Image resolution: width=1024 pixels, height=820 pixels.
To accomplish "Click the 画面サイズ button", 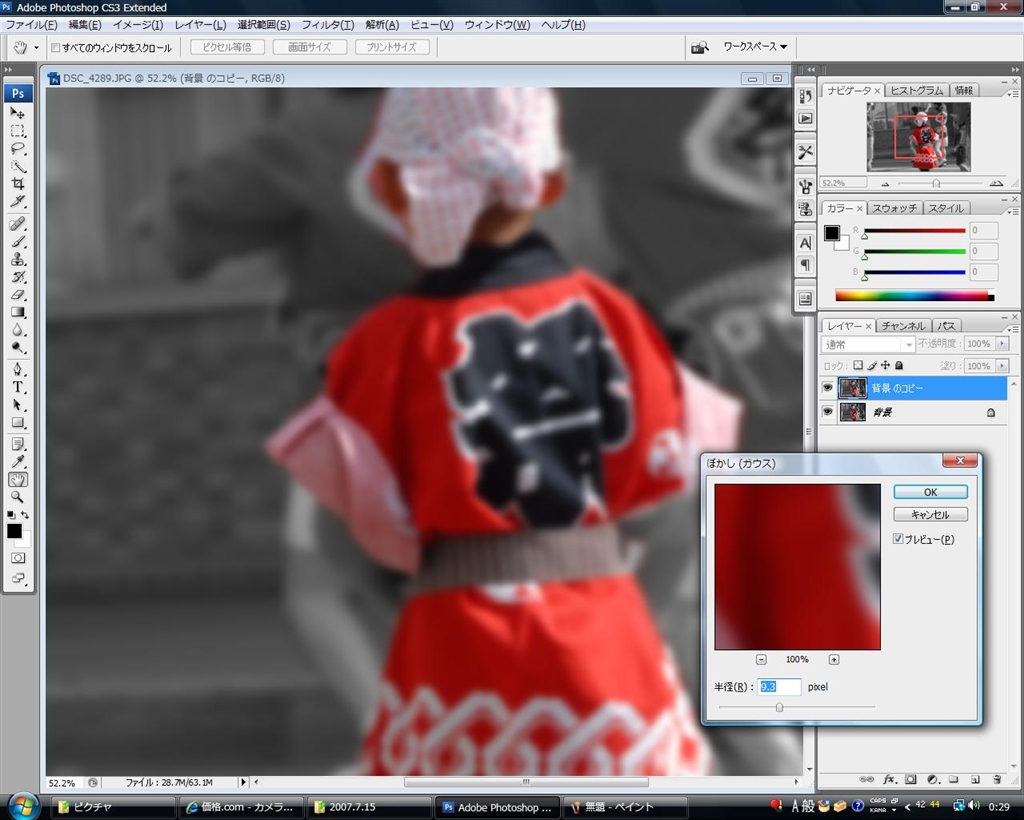I will click(310, 47).
